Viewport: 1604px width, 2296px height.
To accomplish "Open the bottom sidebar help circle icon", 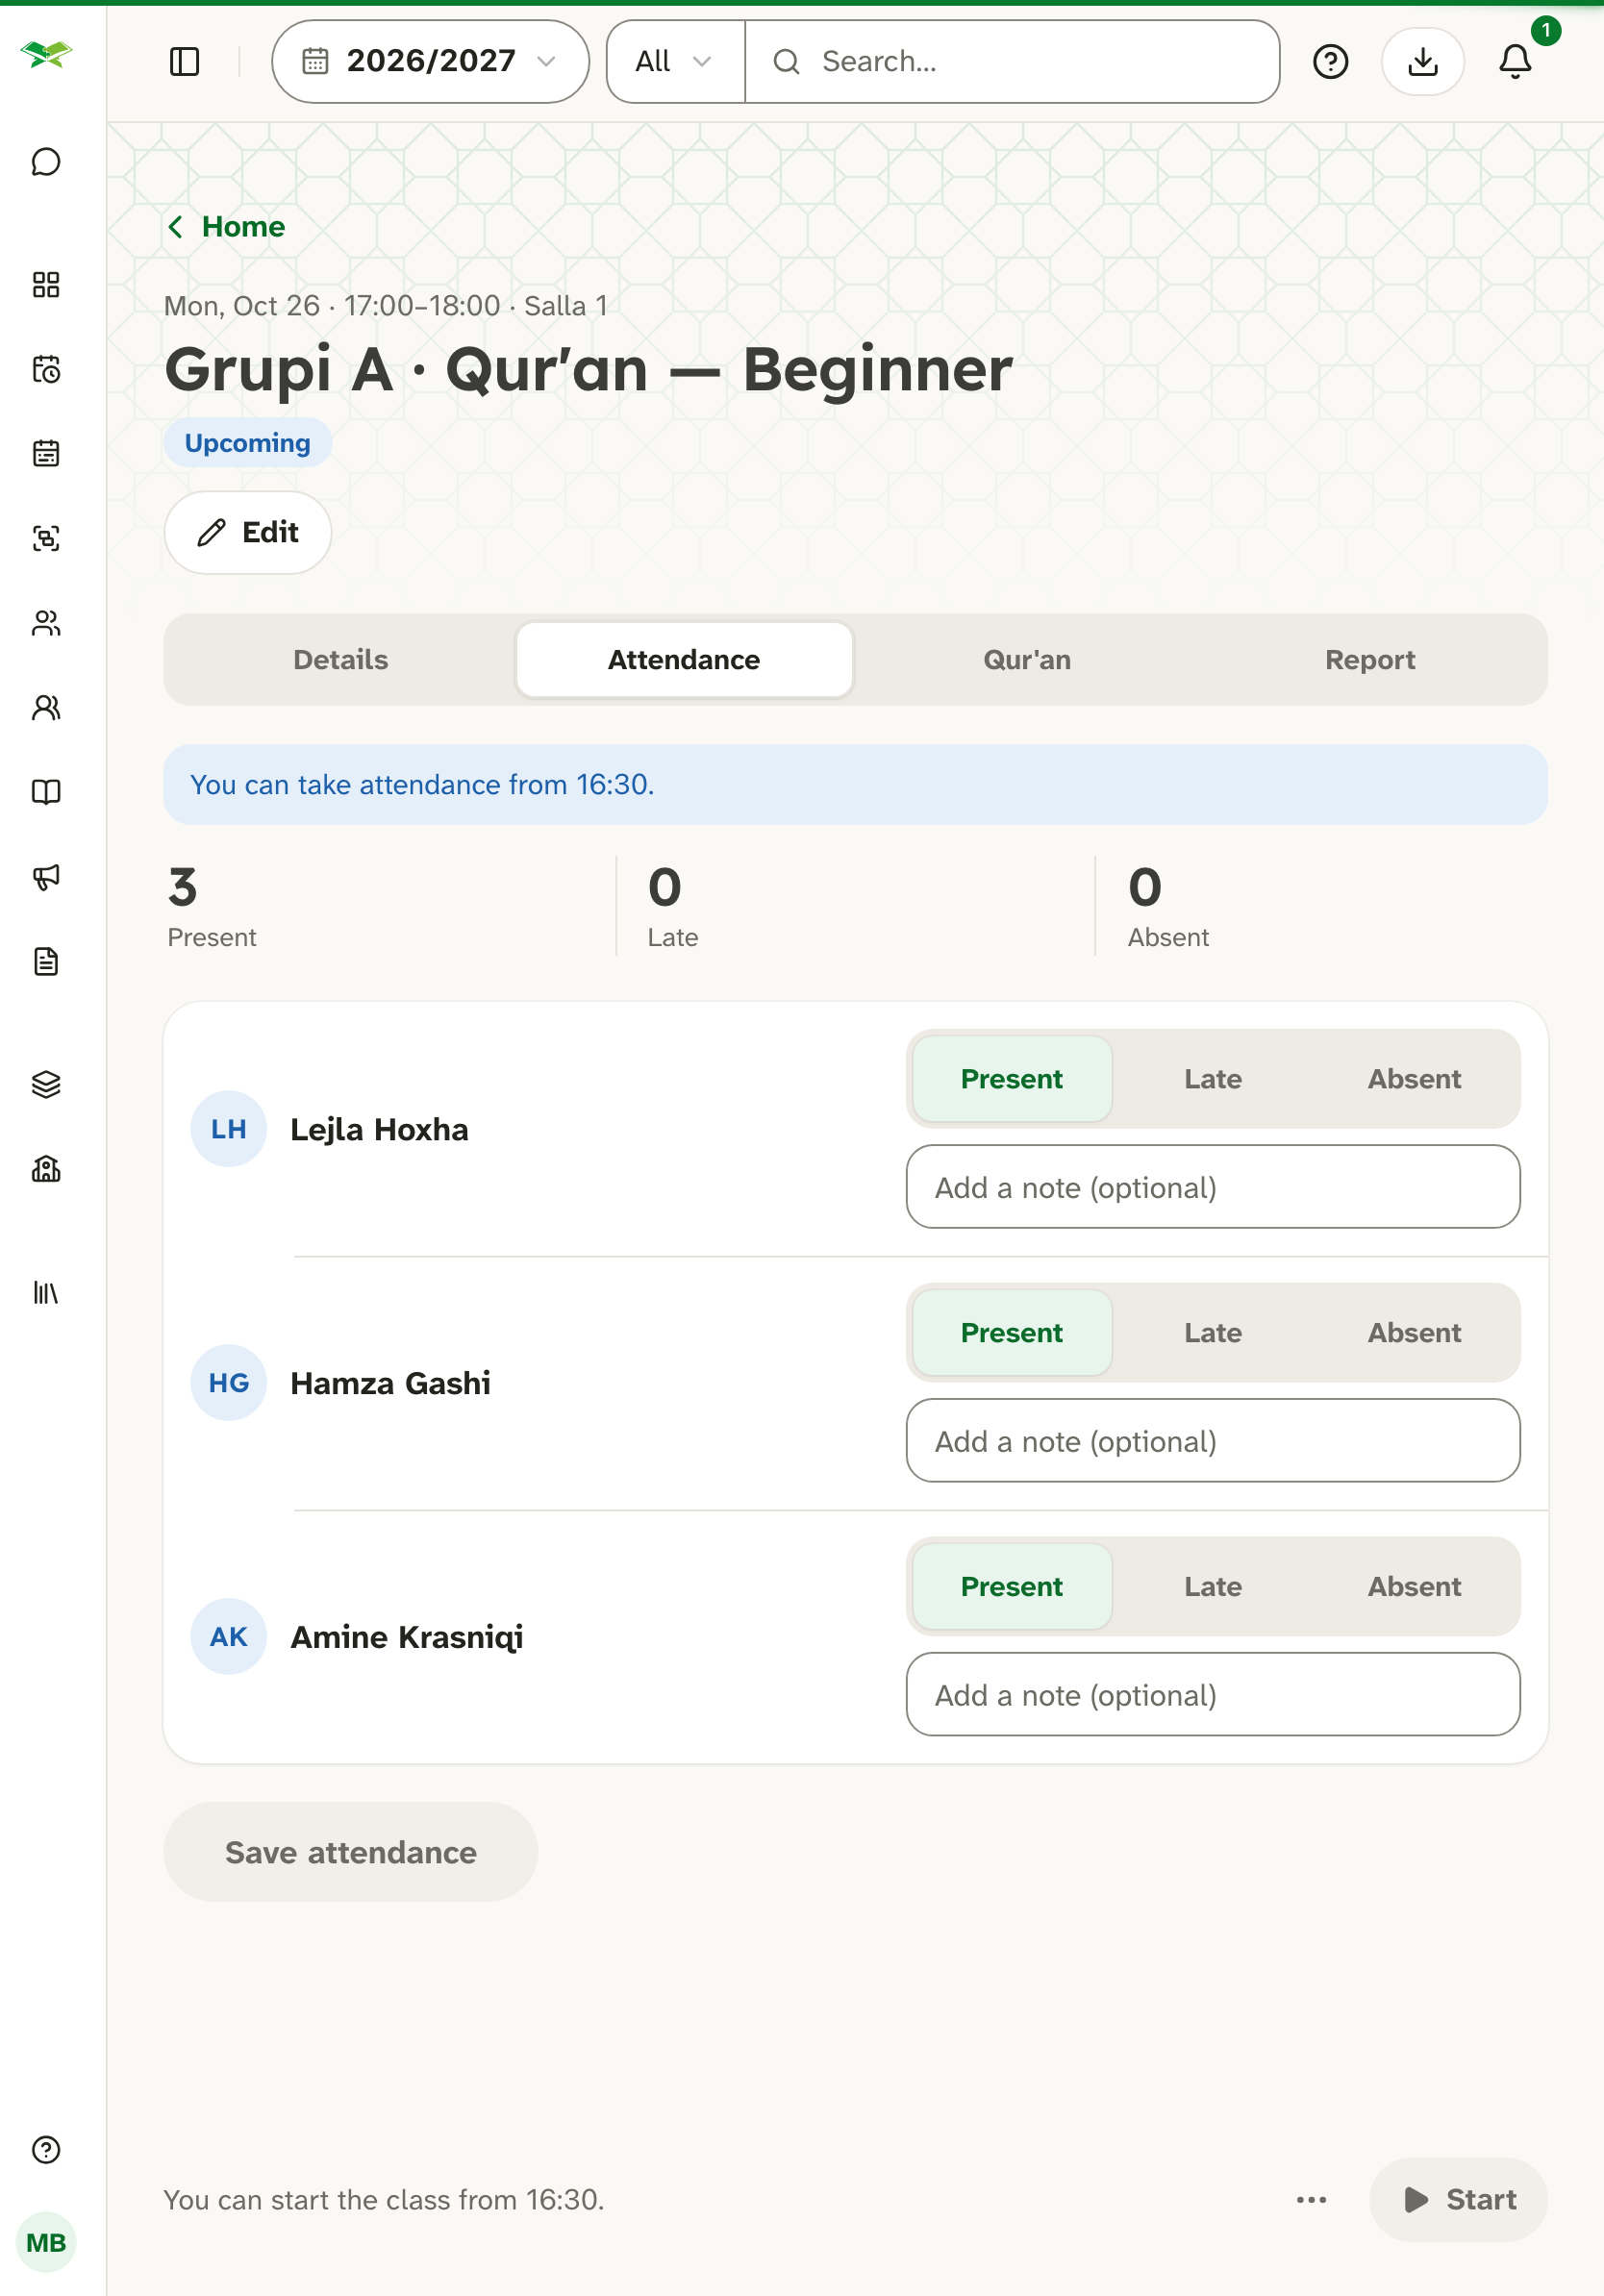I will 46,2150.
